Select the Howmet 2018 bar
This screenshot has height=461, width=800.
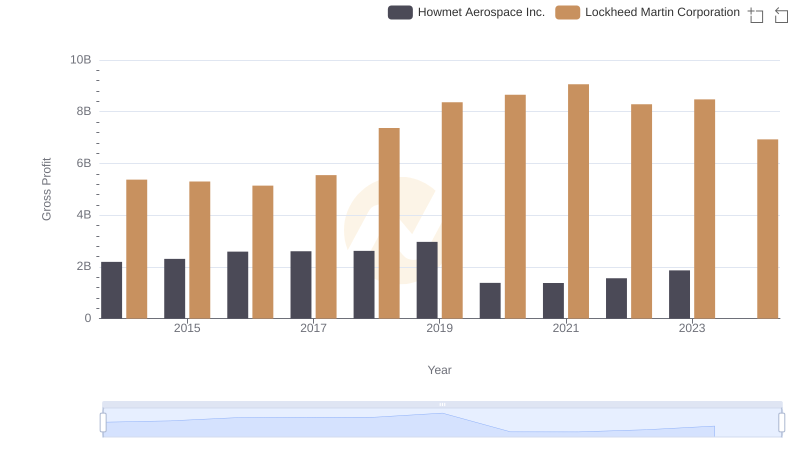click(x=364, y=285)
